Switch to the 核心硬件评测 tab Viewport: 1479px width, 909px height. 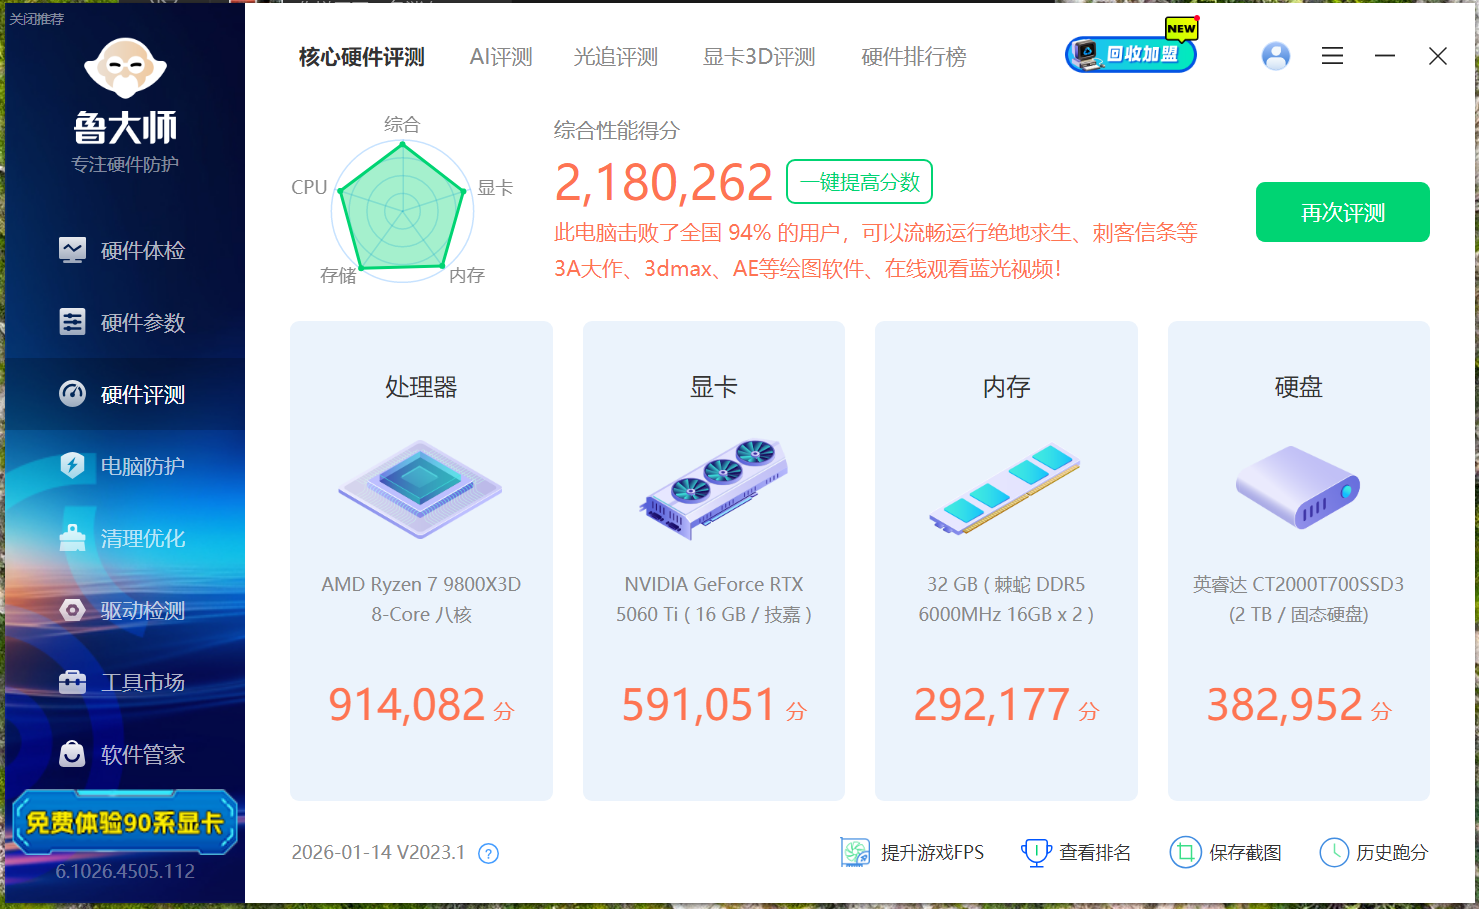tap(362, 57)
